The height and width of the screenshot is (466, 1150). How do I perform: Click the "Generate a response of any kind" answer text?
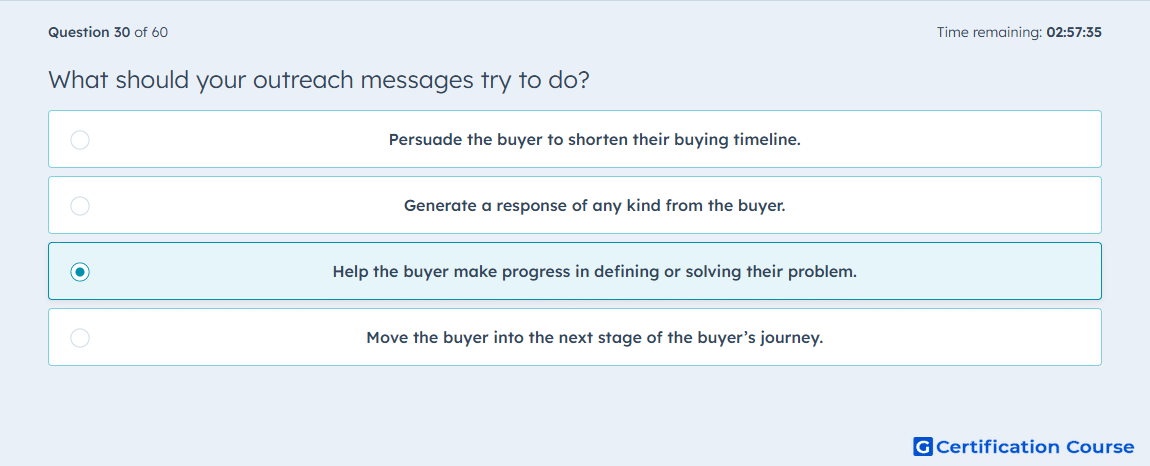pos(594,205)
